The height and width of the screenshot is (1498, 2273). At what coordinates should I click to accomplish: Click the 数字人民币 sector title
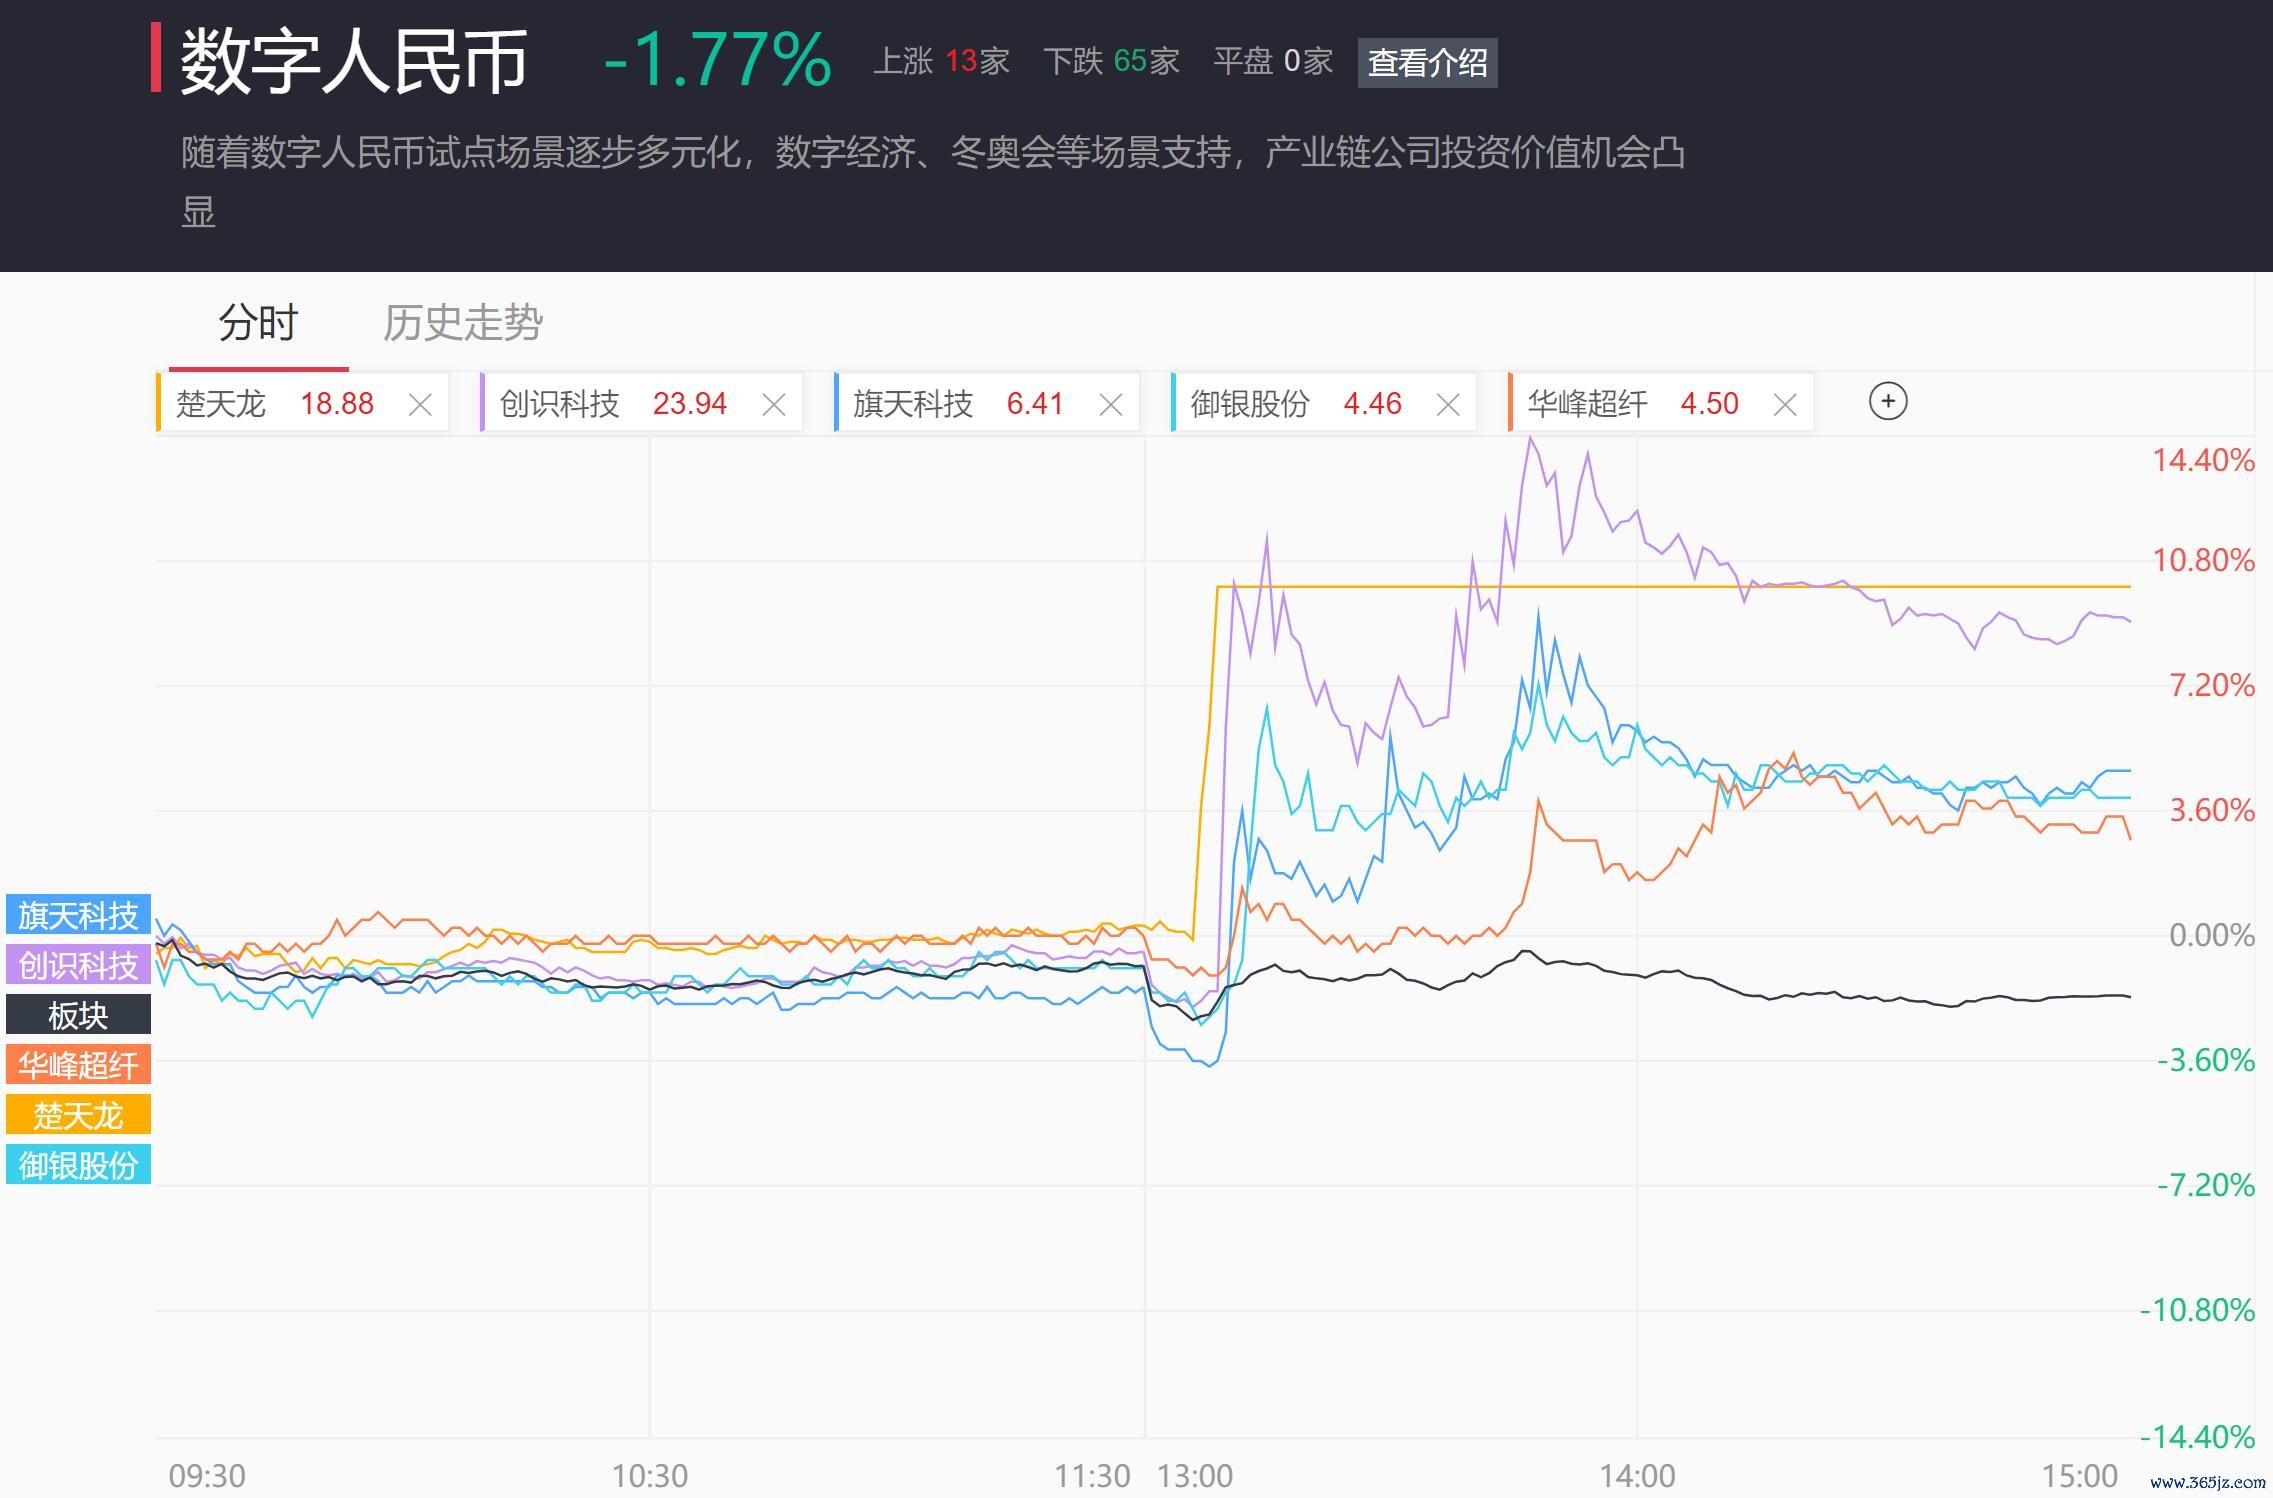tap(354, 61)
